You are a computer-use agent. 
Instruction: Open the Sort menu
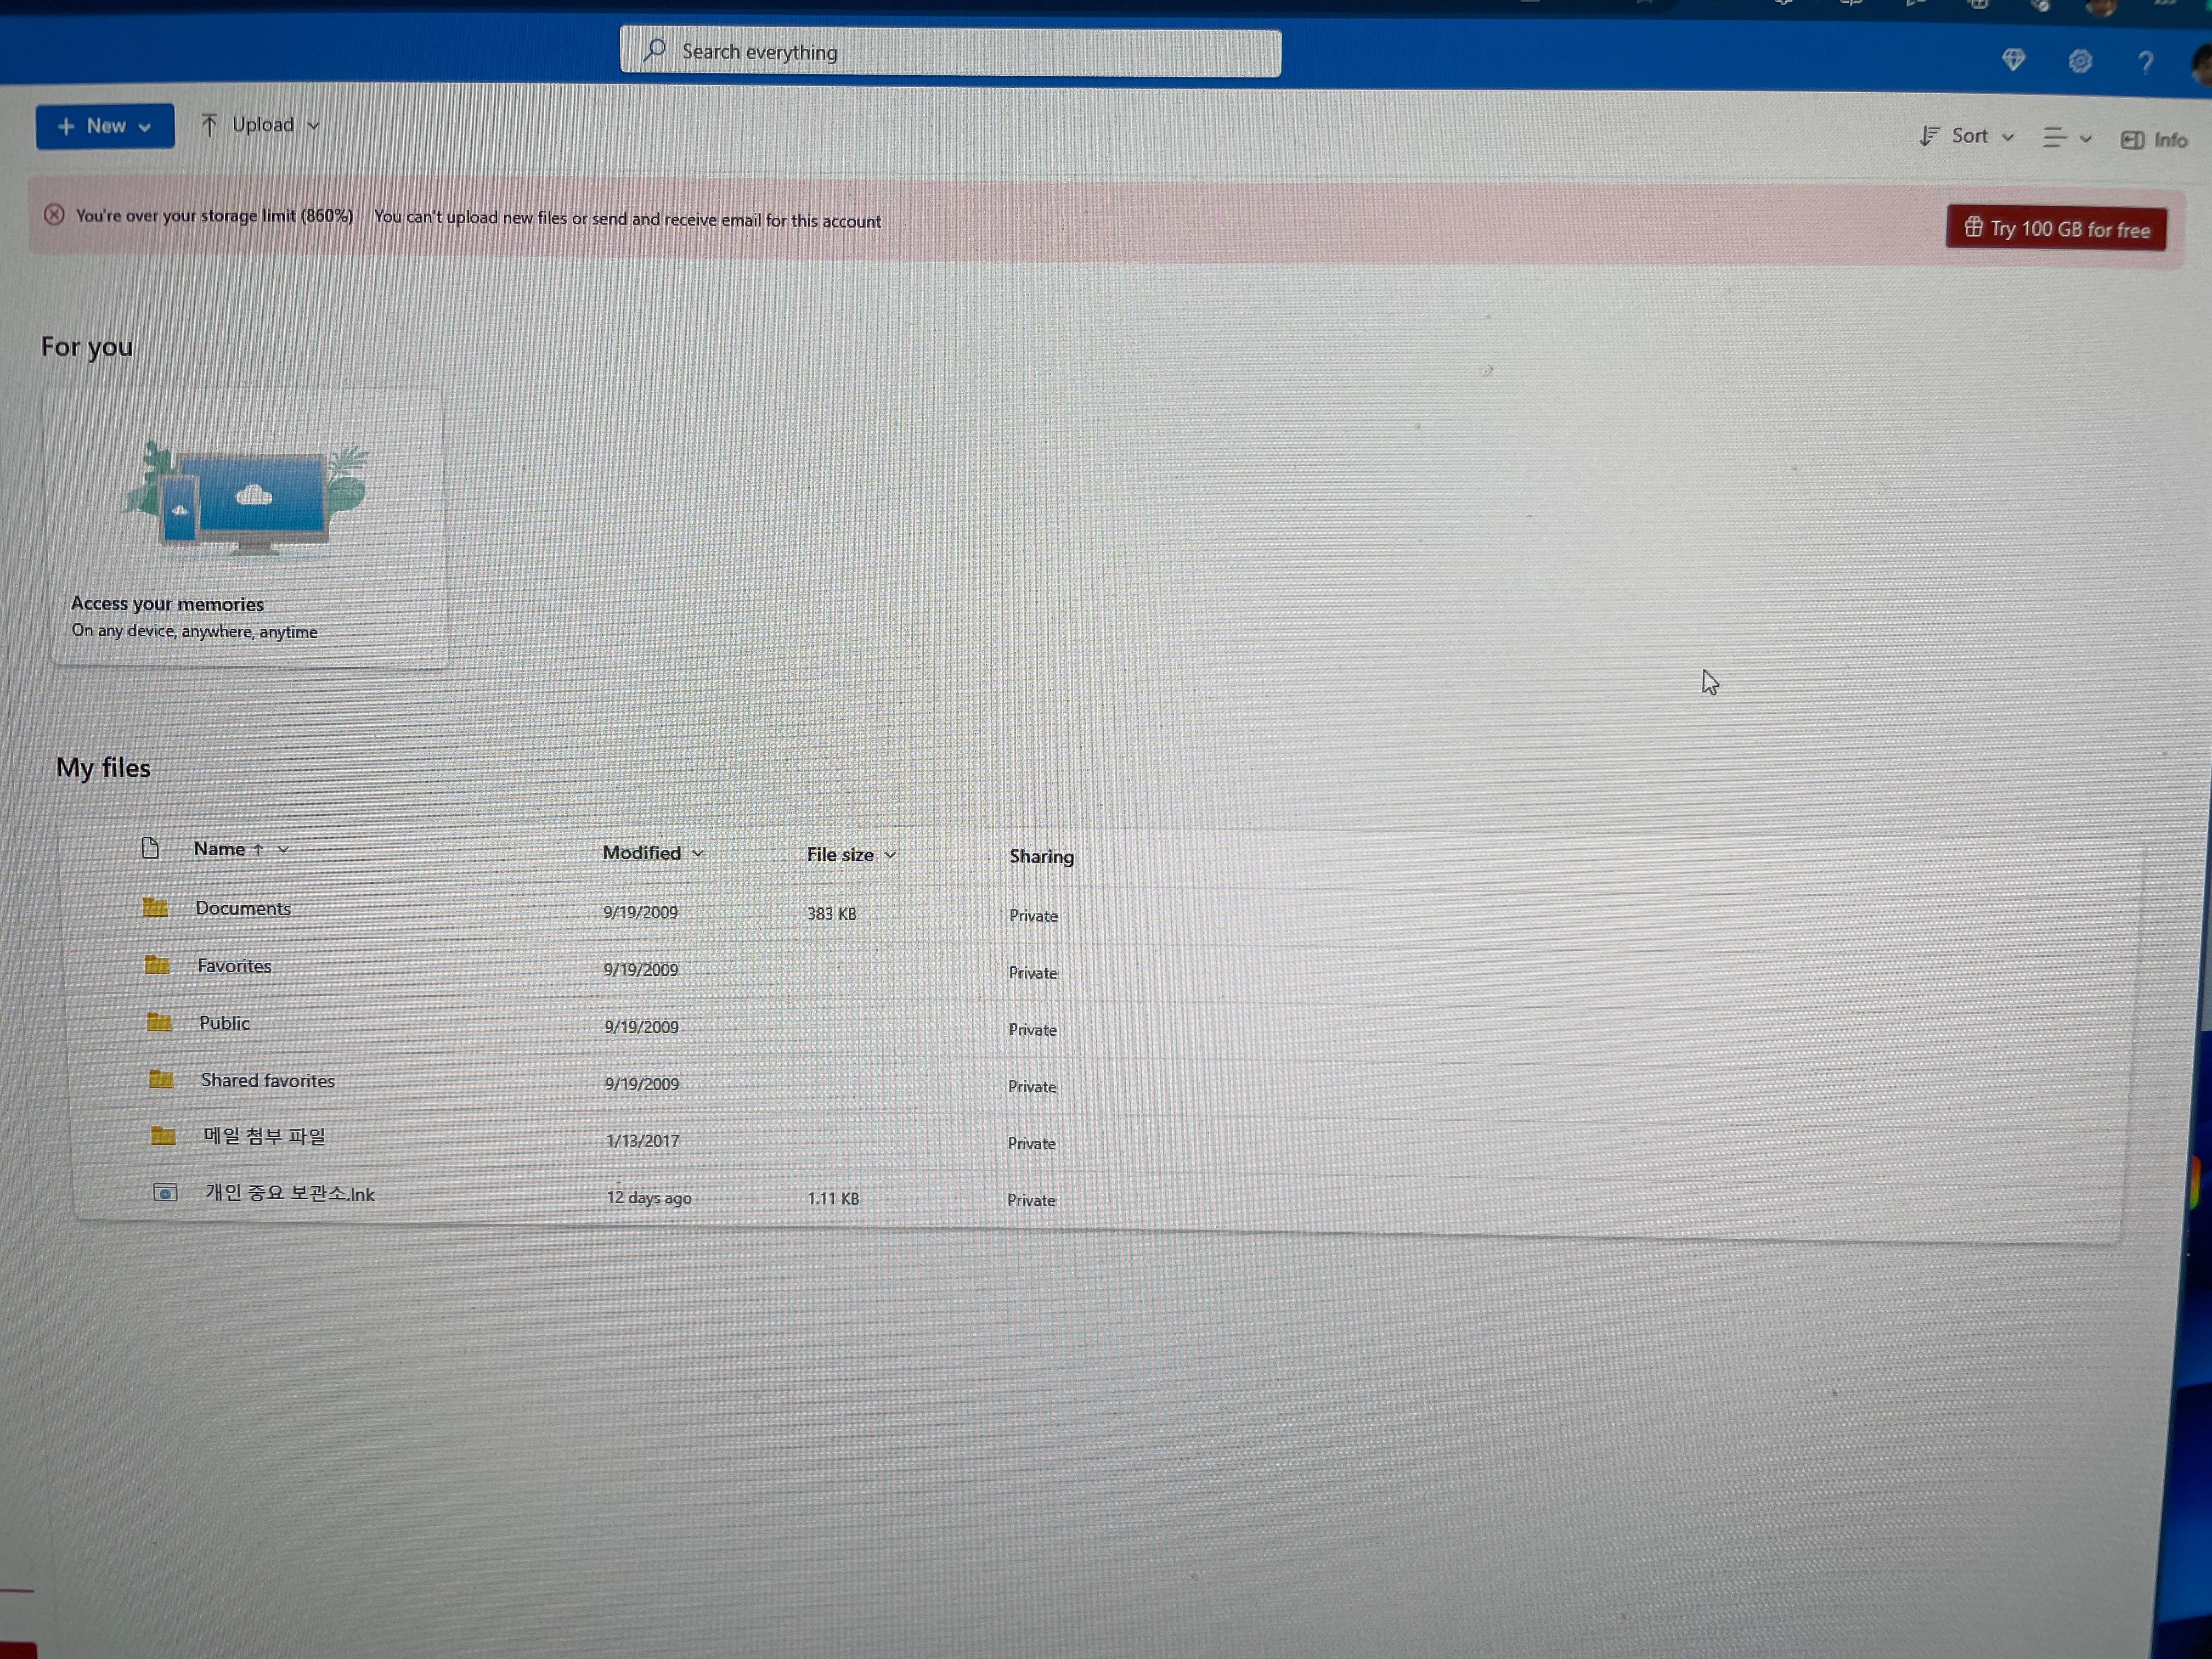coord(1966,136)
